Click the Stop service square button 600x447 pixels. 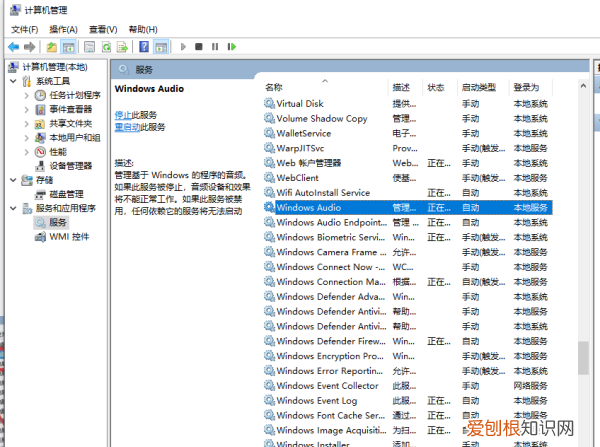[199, 47]
